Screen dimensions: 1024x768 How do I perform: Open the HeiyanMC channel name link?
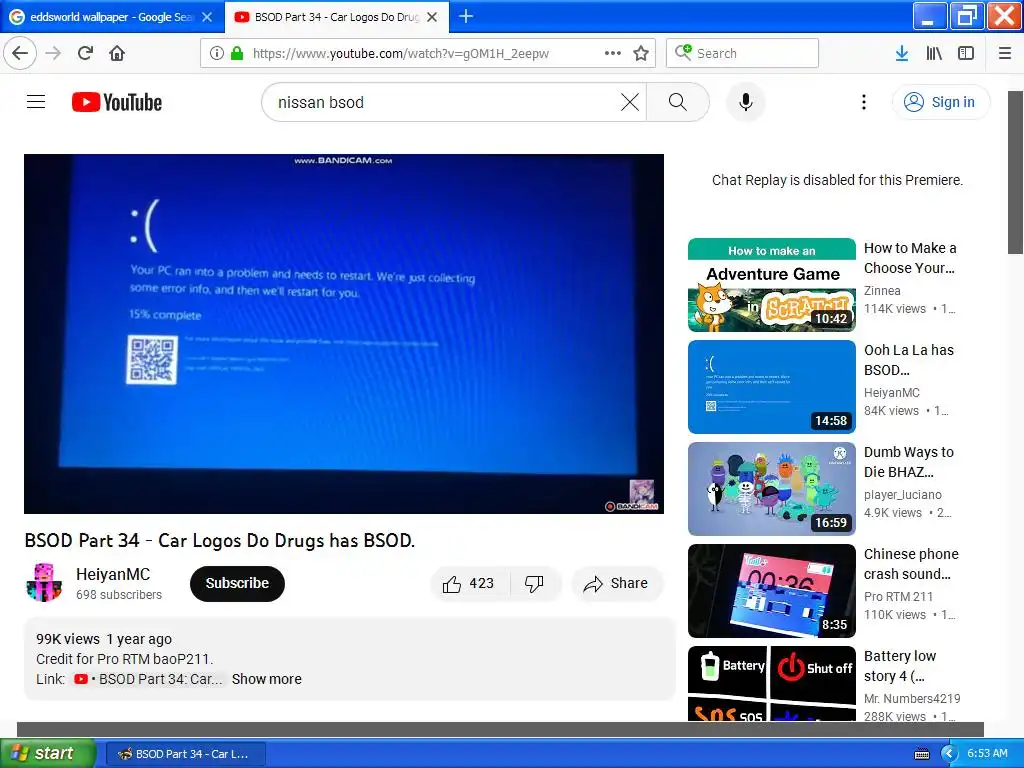pyautogui.click(x=113, y=574)
